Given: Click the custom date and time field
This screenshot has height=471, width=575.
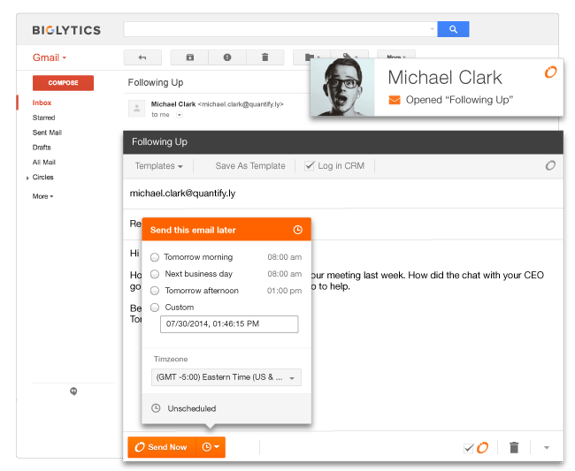Looking at the screenshot, I should point(229,324).
